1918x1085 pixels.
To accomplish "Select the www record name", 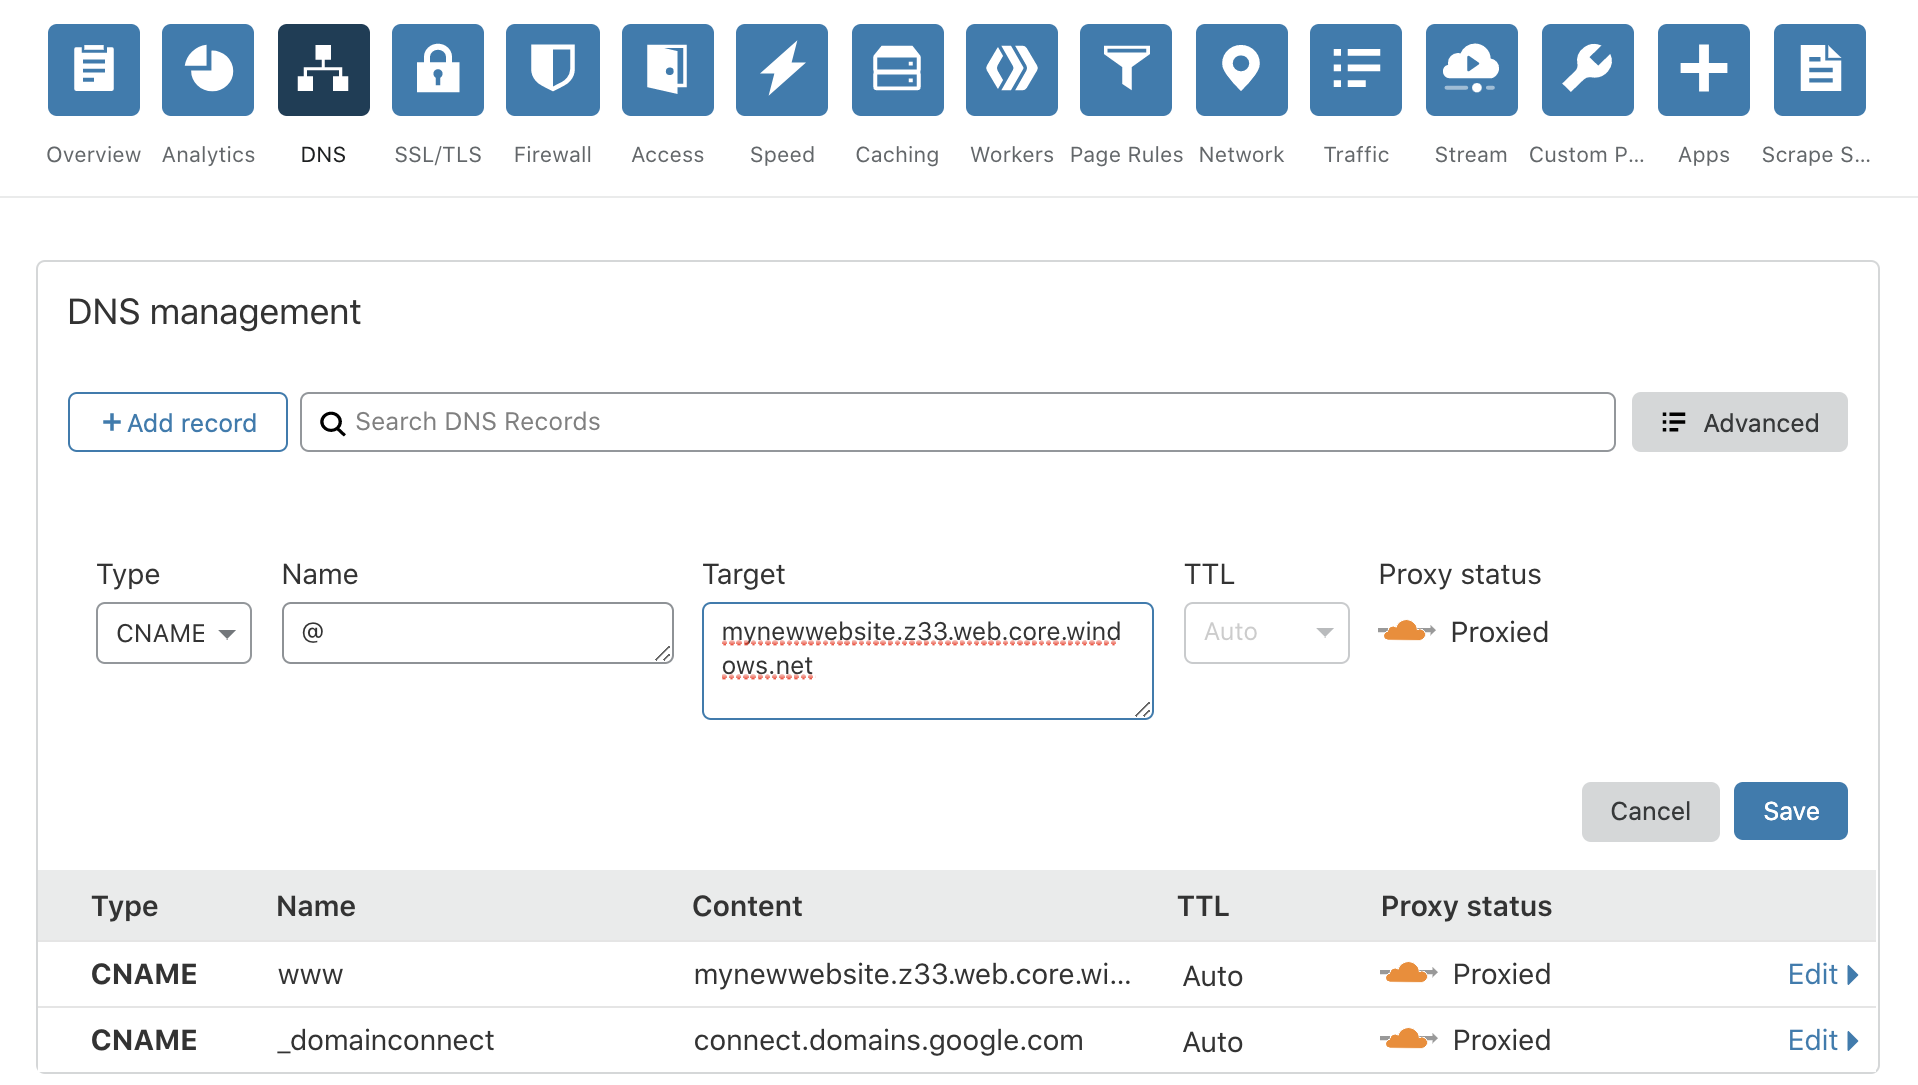I will (x=310, y=974).
